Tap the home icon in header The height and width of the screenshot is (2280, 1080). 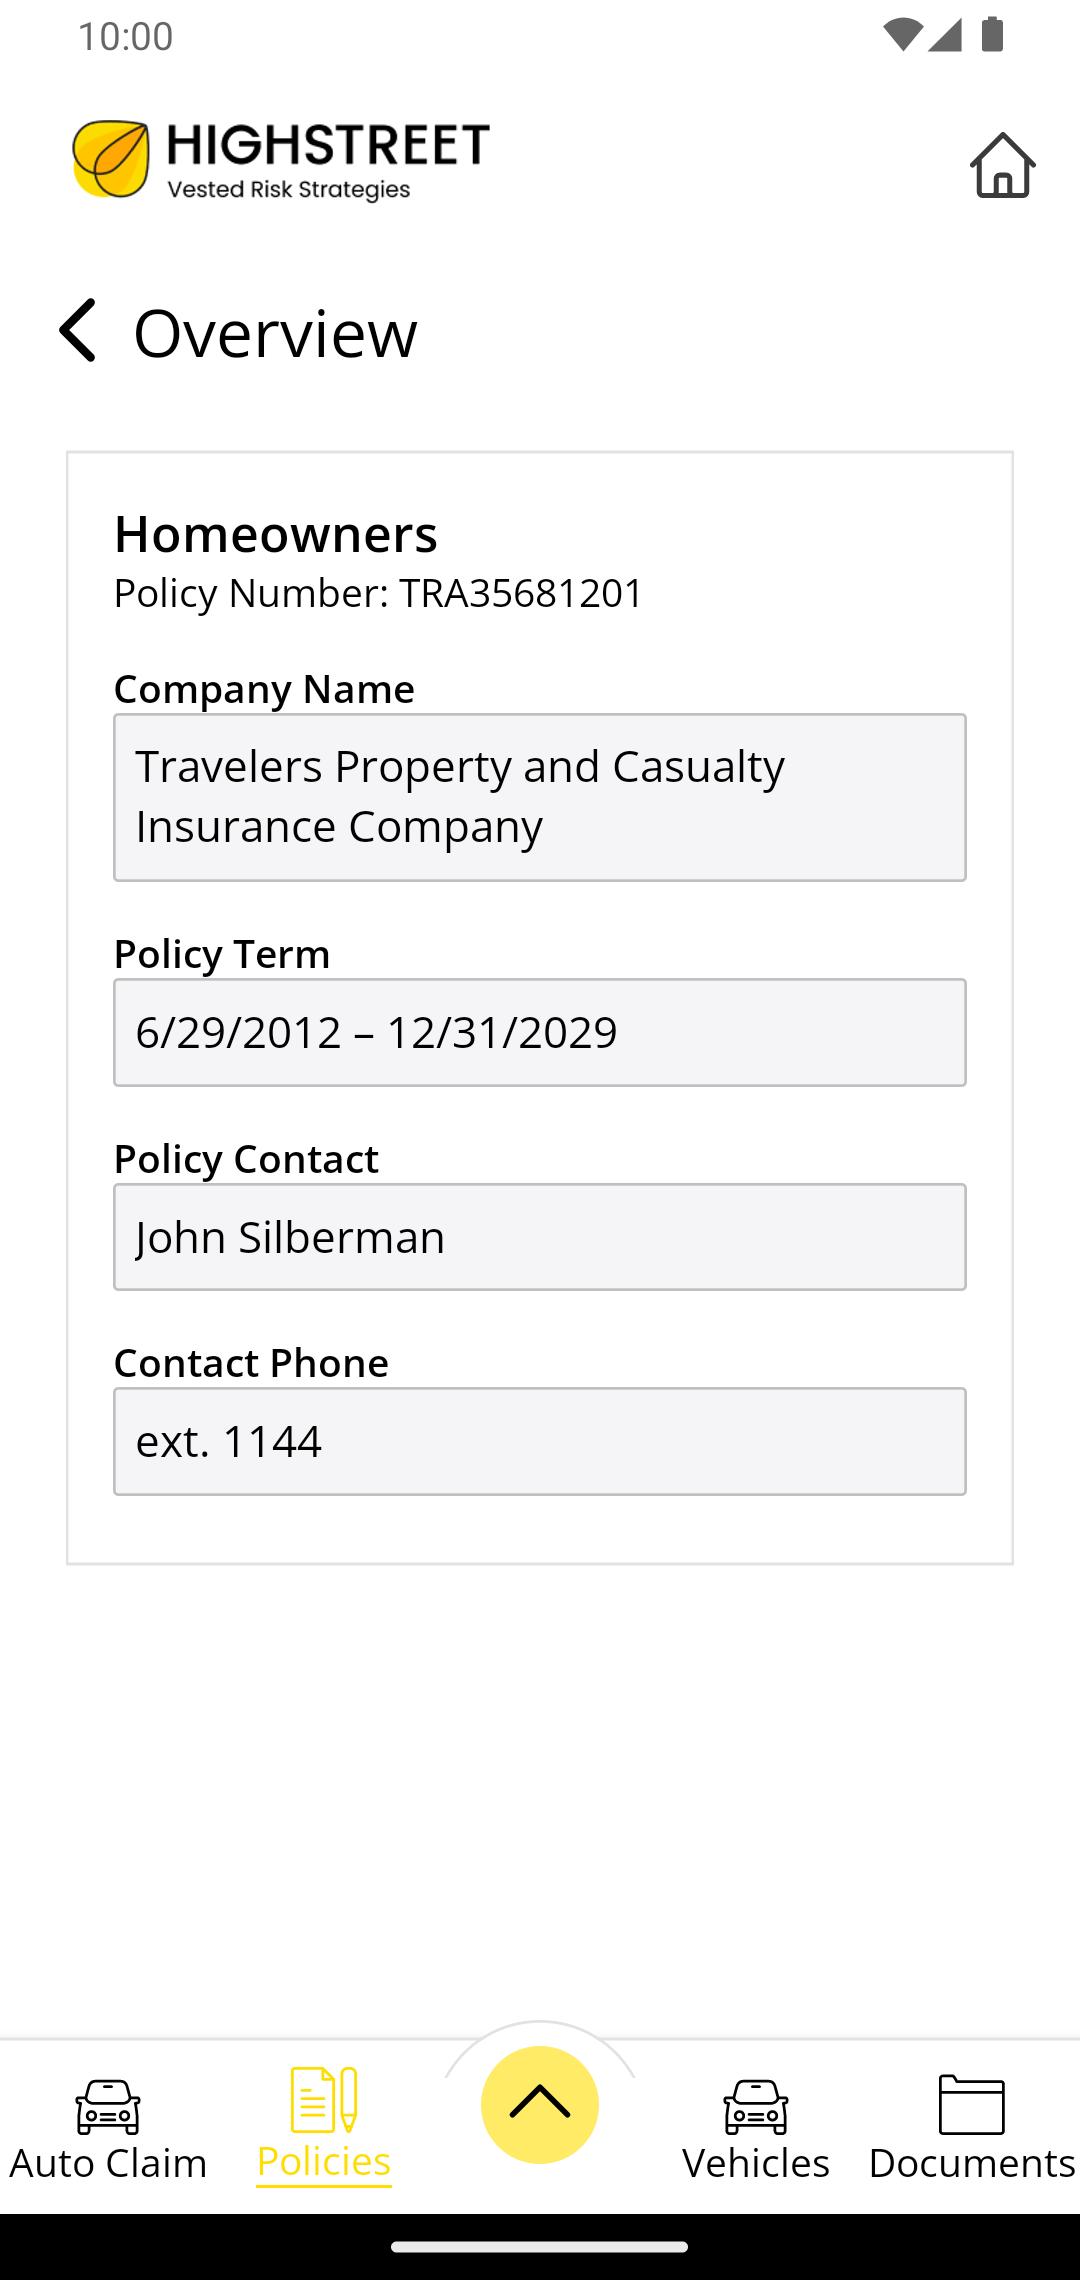pos(1002,165)
